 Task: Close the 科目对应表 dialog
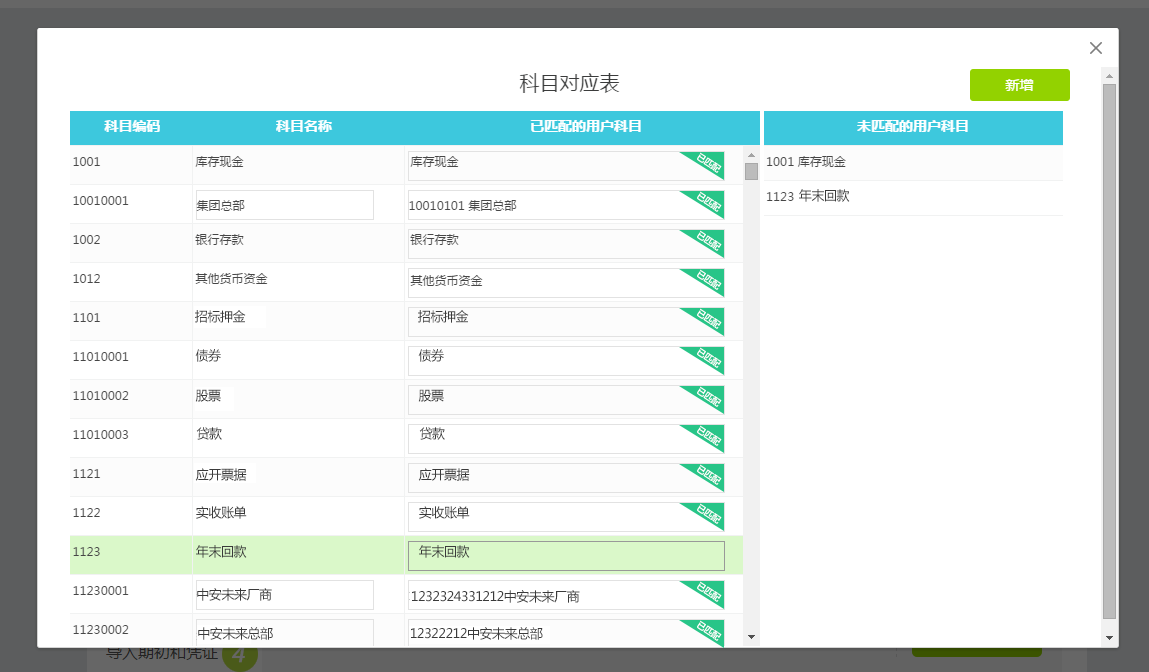[x=1096, y=48]
